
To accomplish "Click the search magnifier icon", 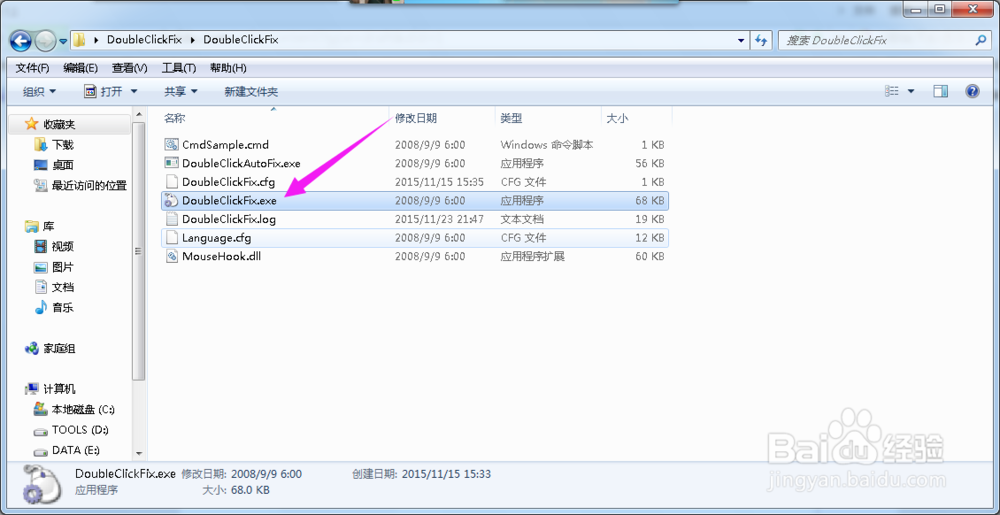I will [980, 40].
